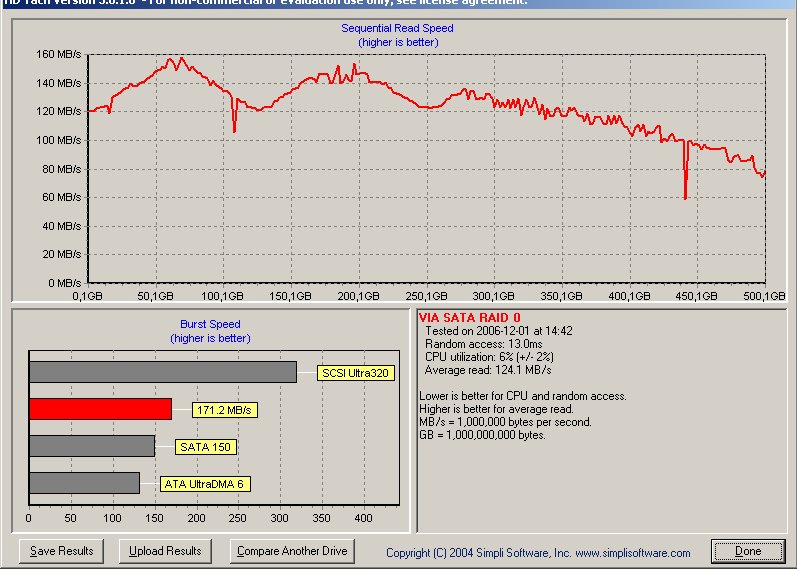Screen dimensions: 797x569
Task: Click the 500,1GB axis label
Action: coord(764,296)
